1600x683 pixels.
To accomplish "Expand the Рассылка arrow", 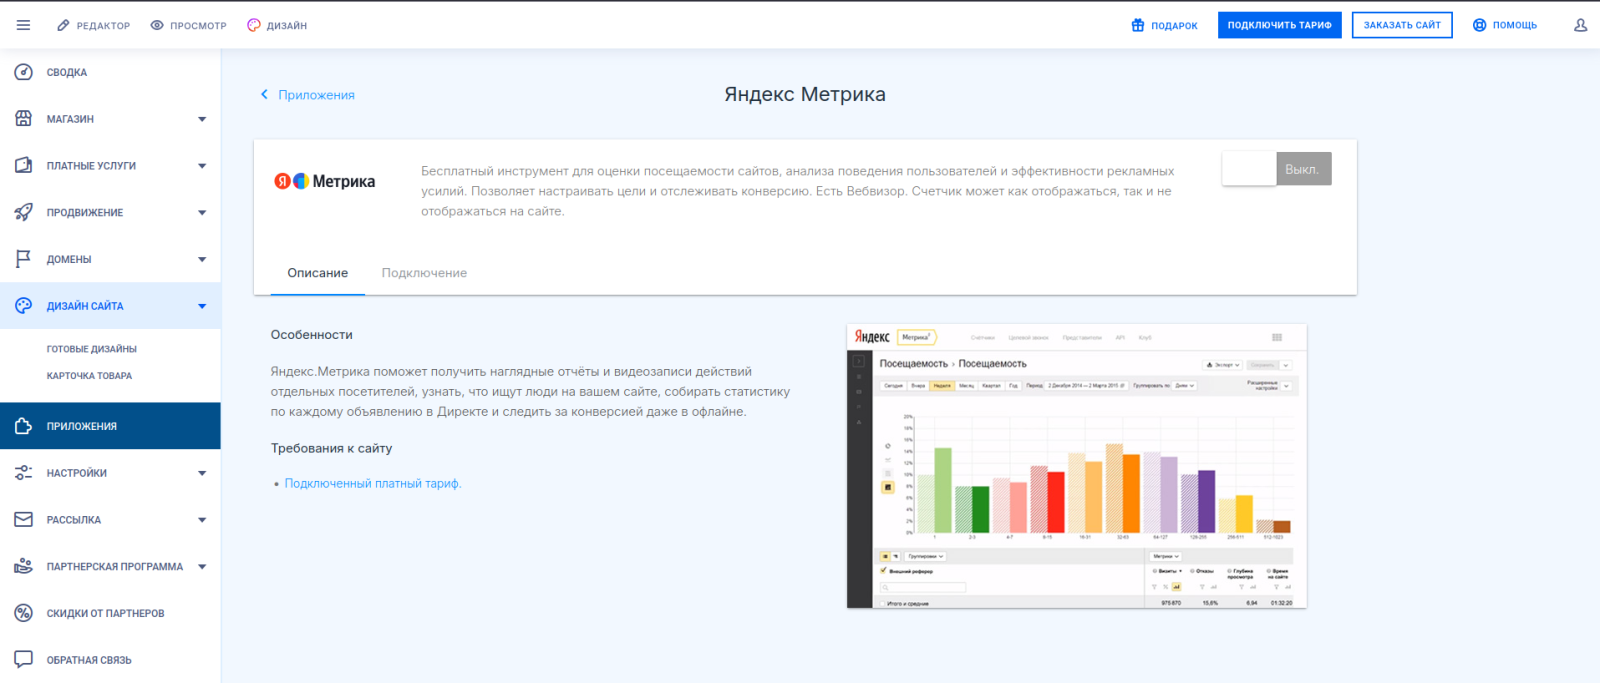I will pyautogui.click(x=202, y=520).
